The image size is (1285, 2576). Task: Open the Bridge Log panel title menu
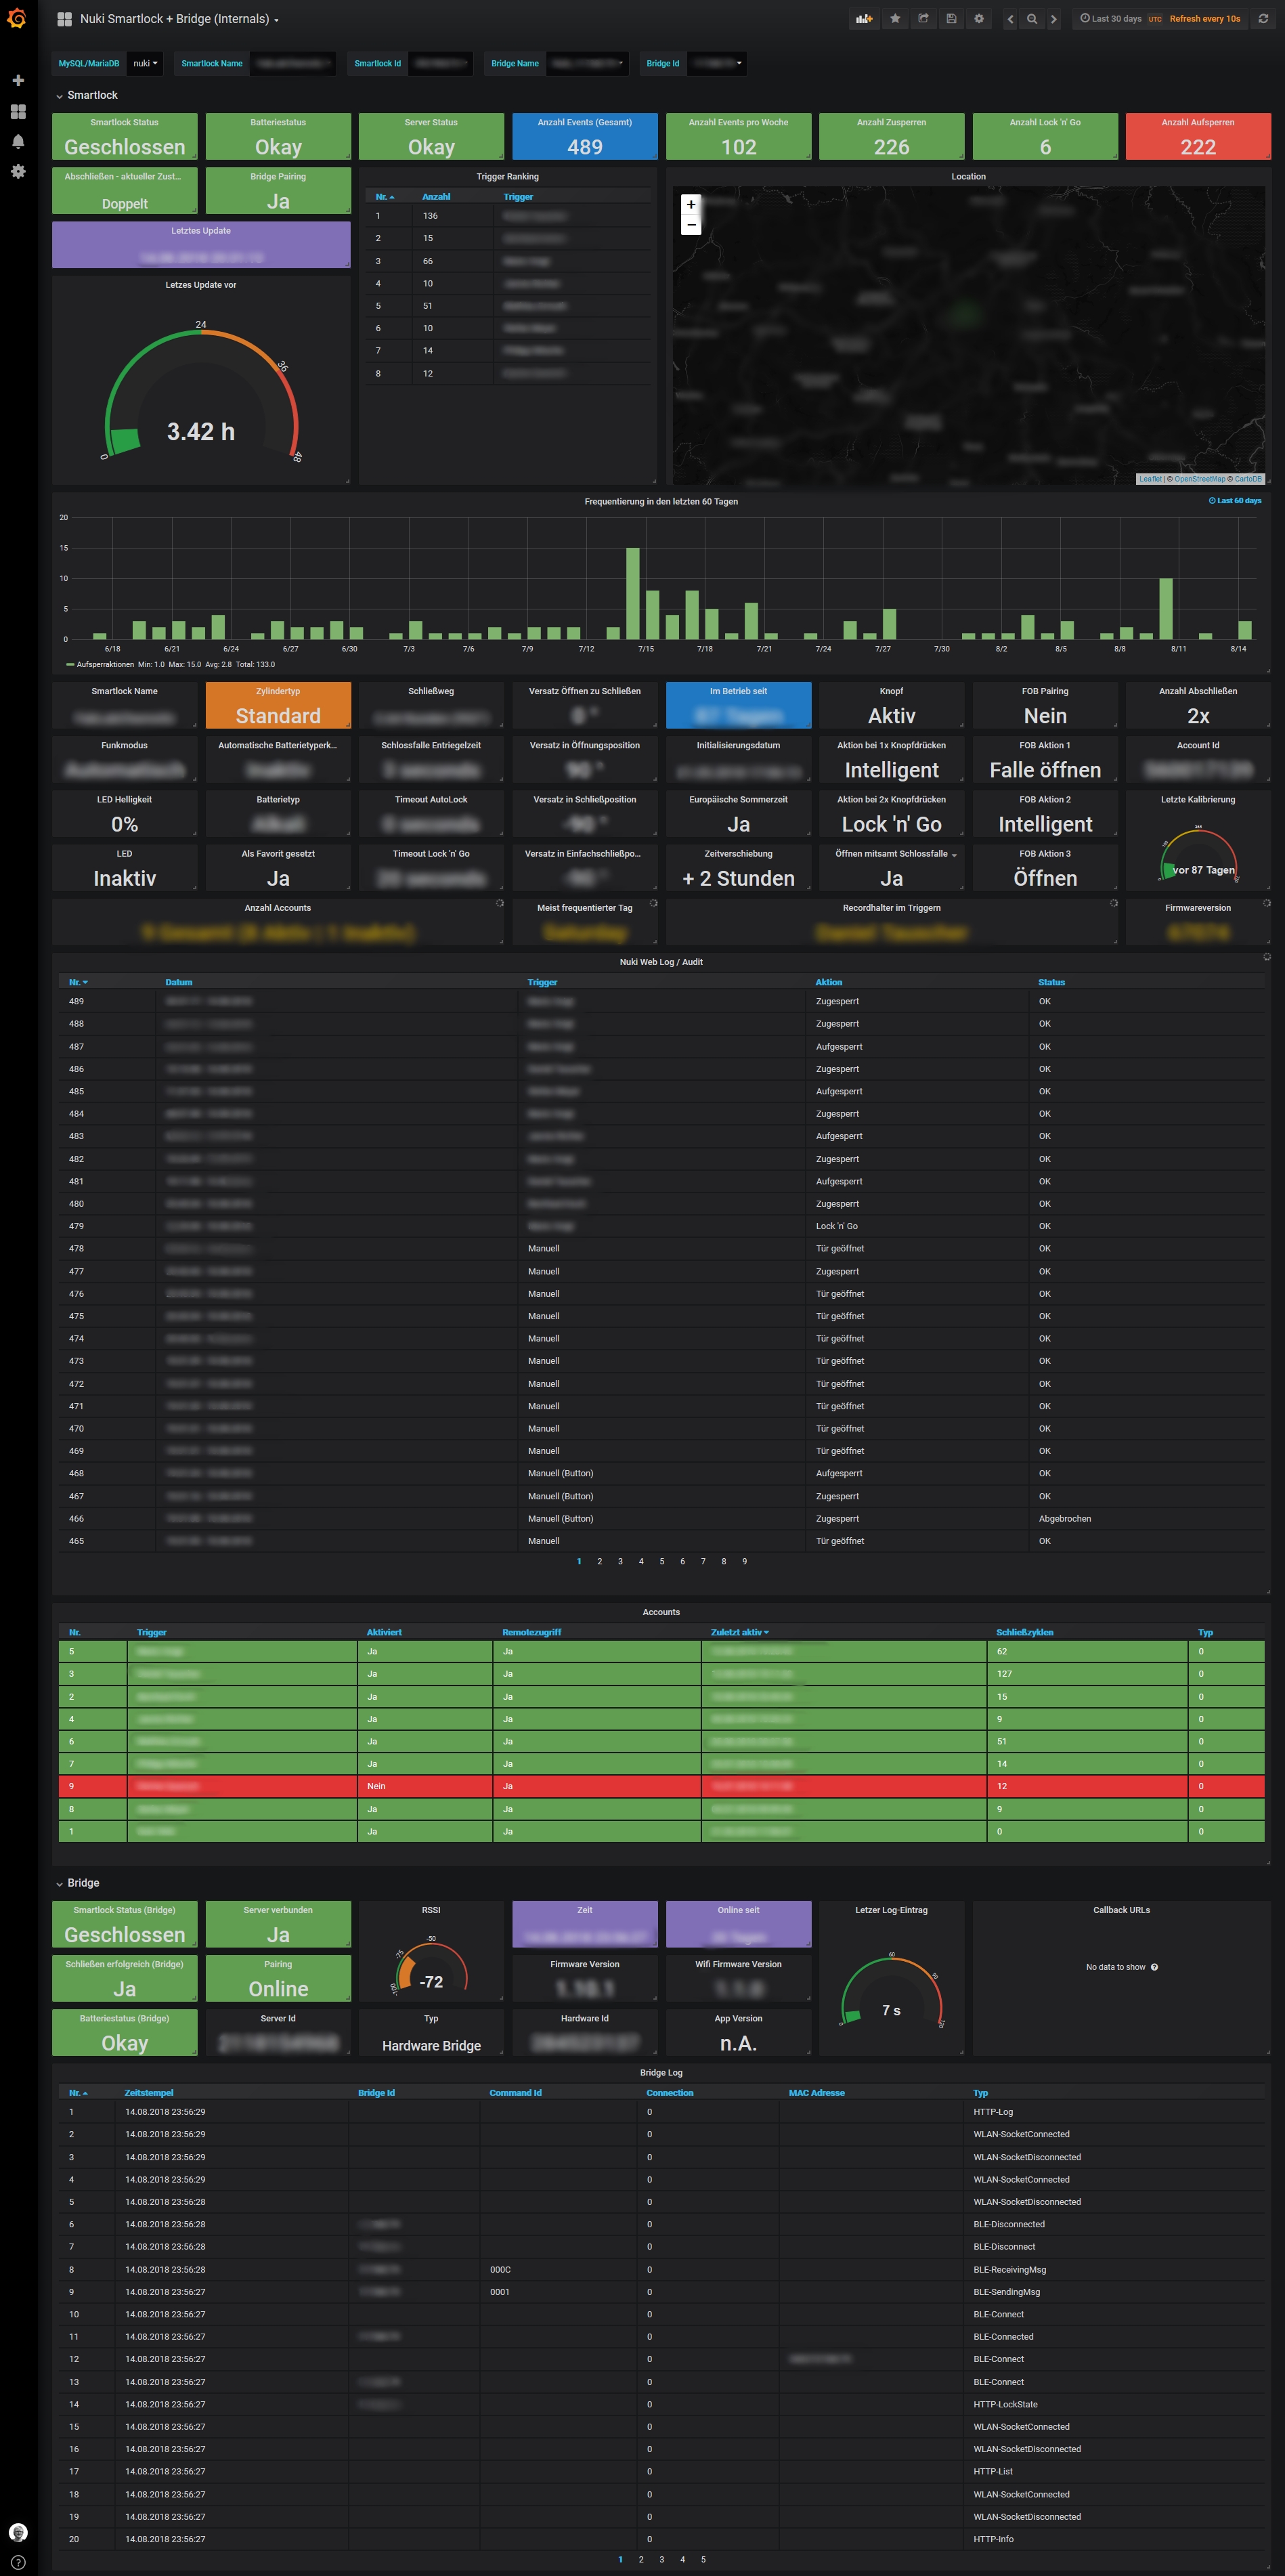(661, 2073)
